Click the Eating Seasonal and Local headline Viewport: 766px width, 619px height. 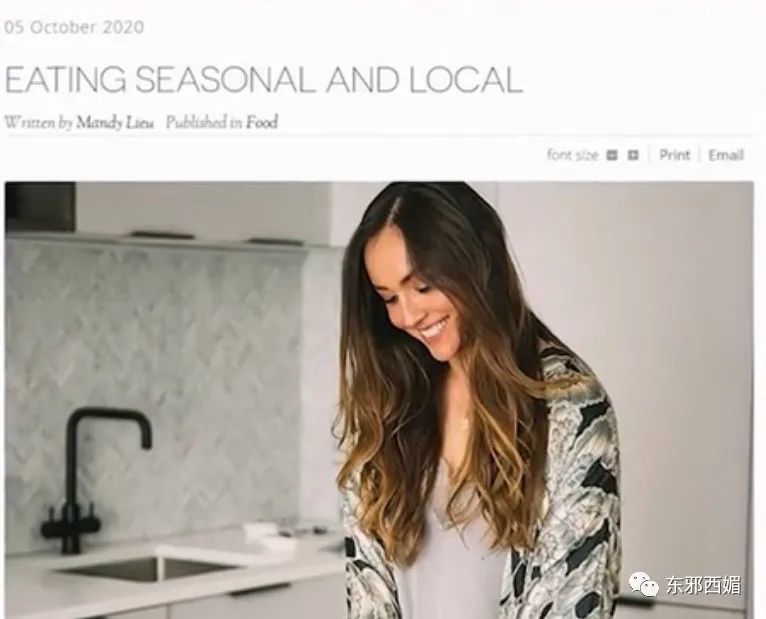264,80
